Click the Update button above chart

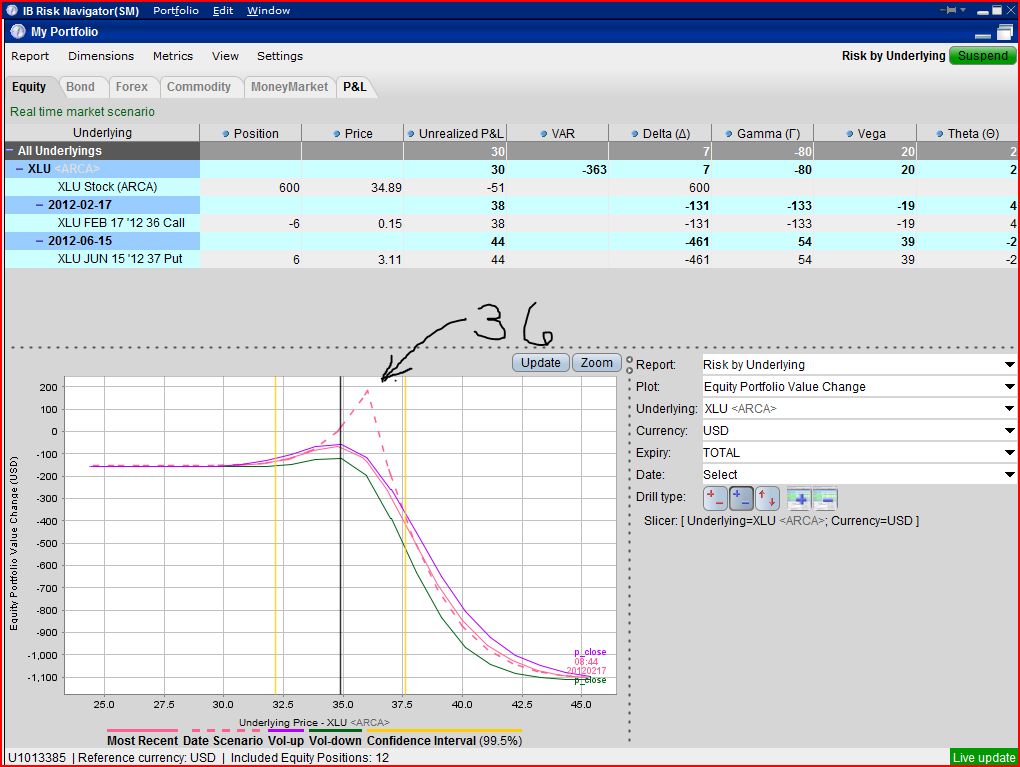[541, 363]
